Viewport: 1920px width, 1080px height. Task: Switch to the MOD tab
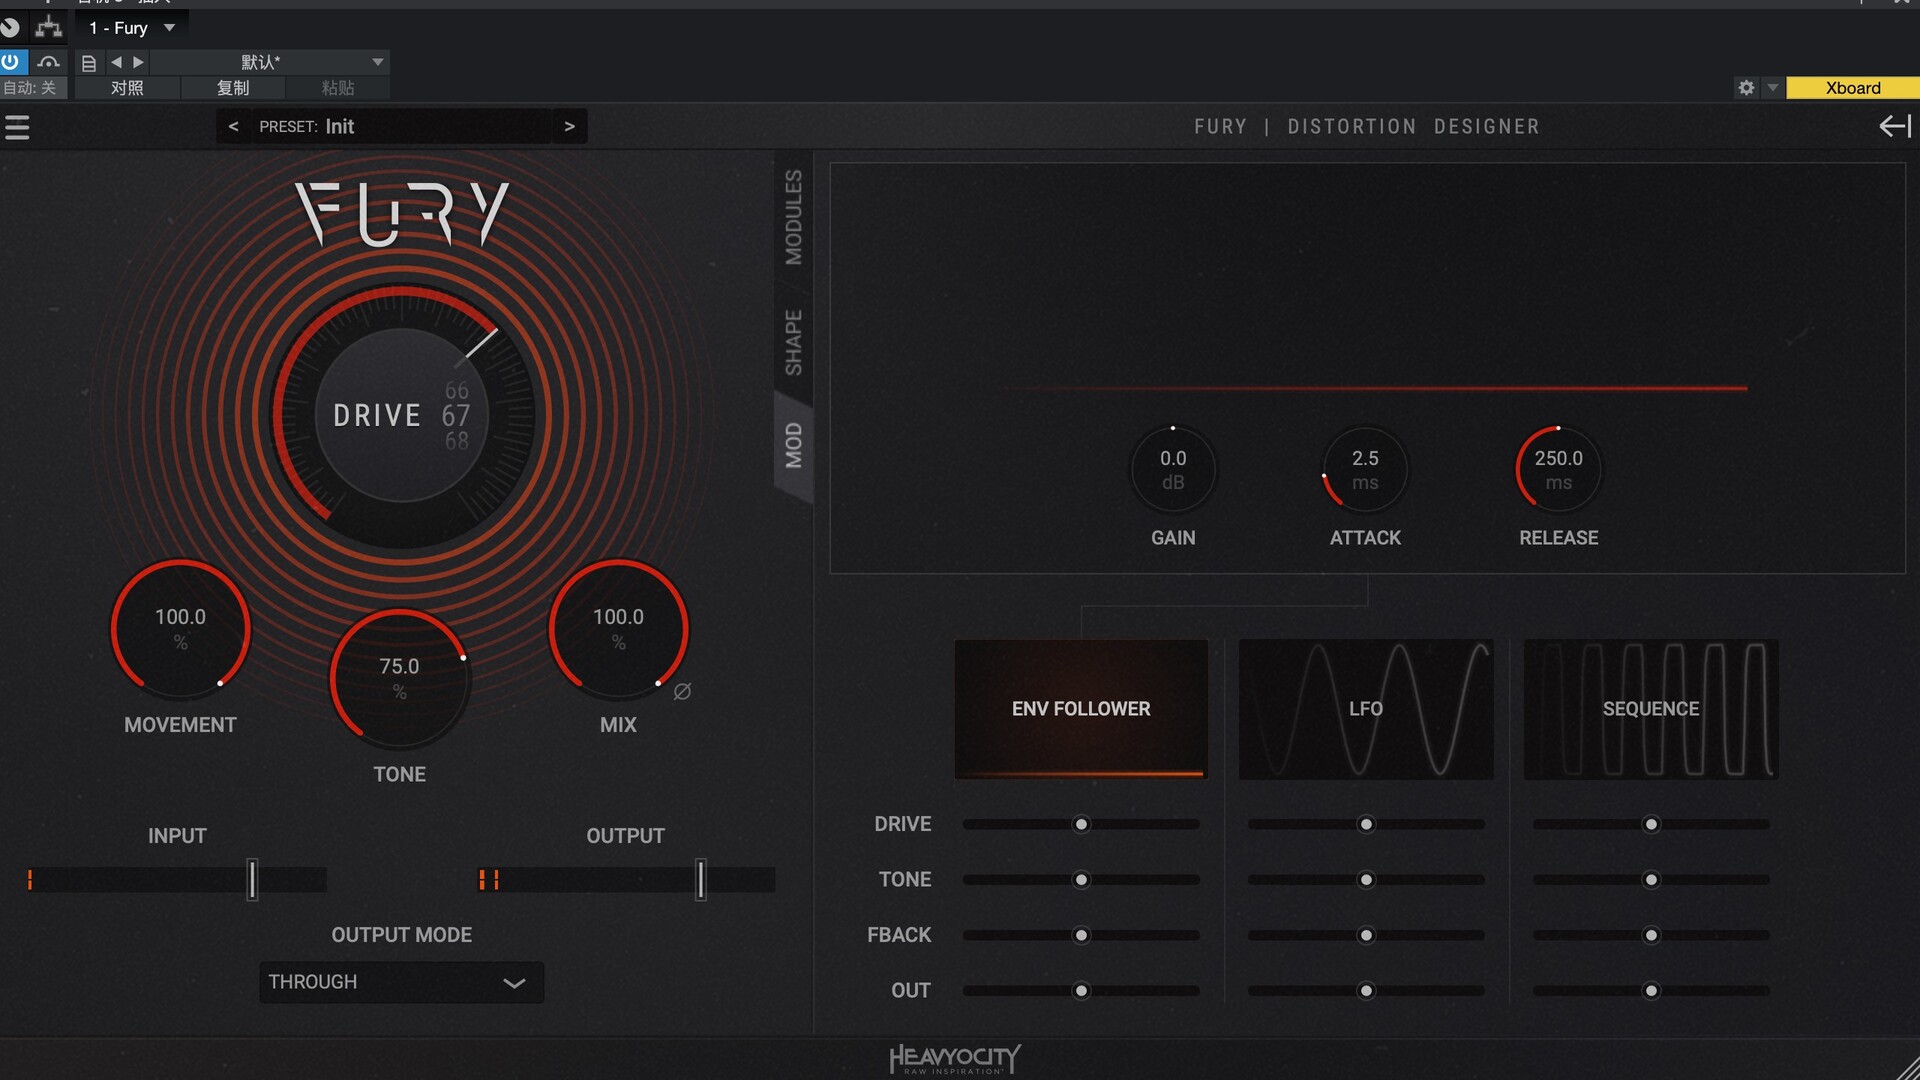(x=793, y=445)
